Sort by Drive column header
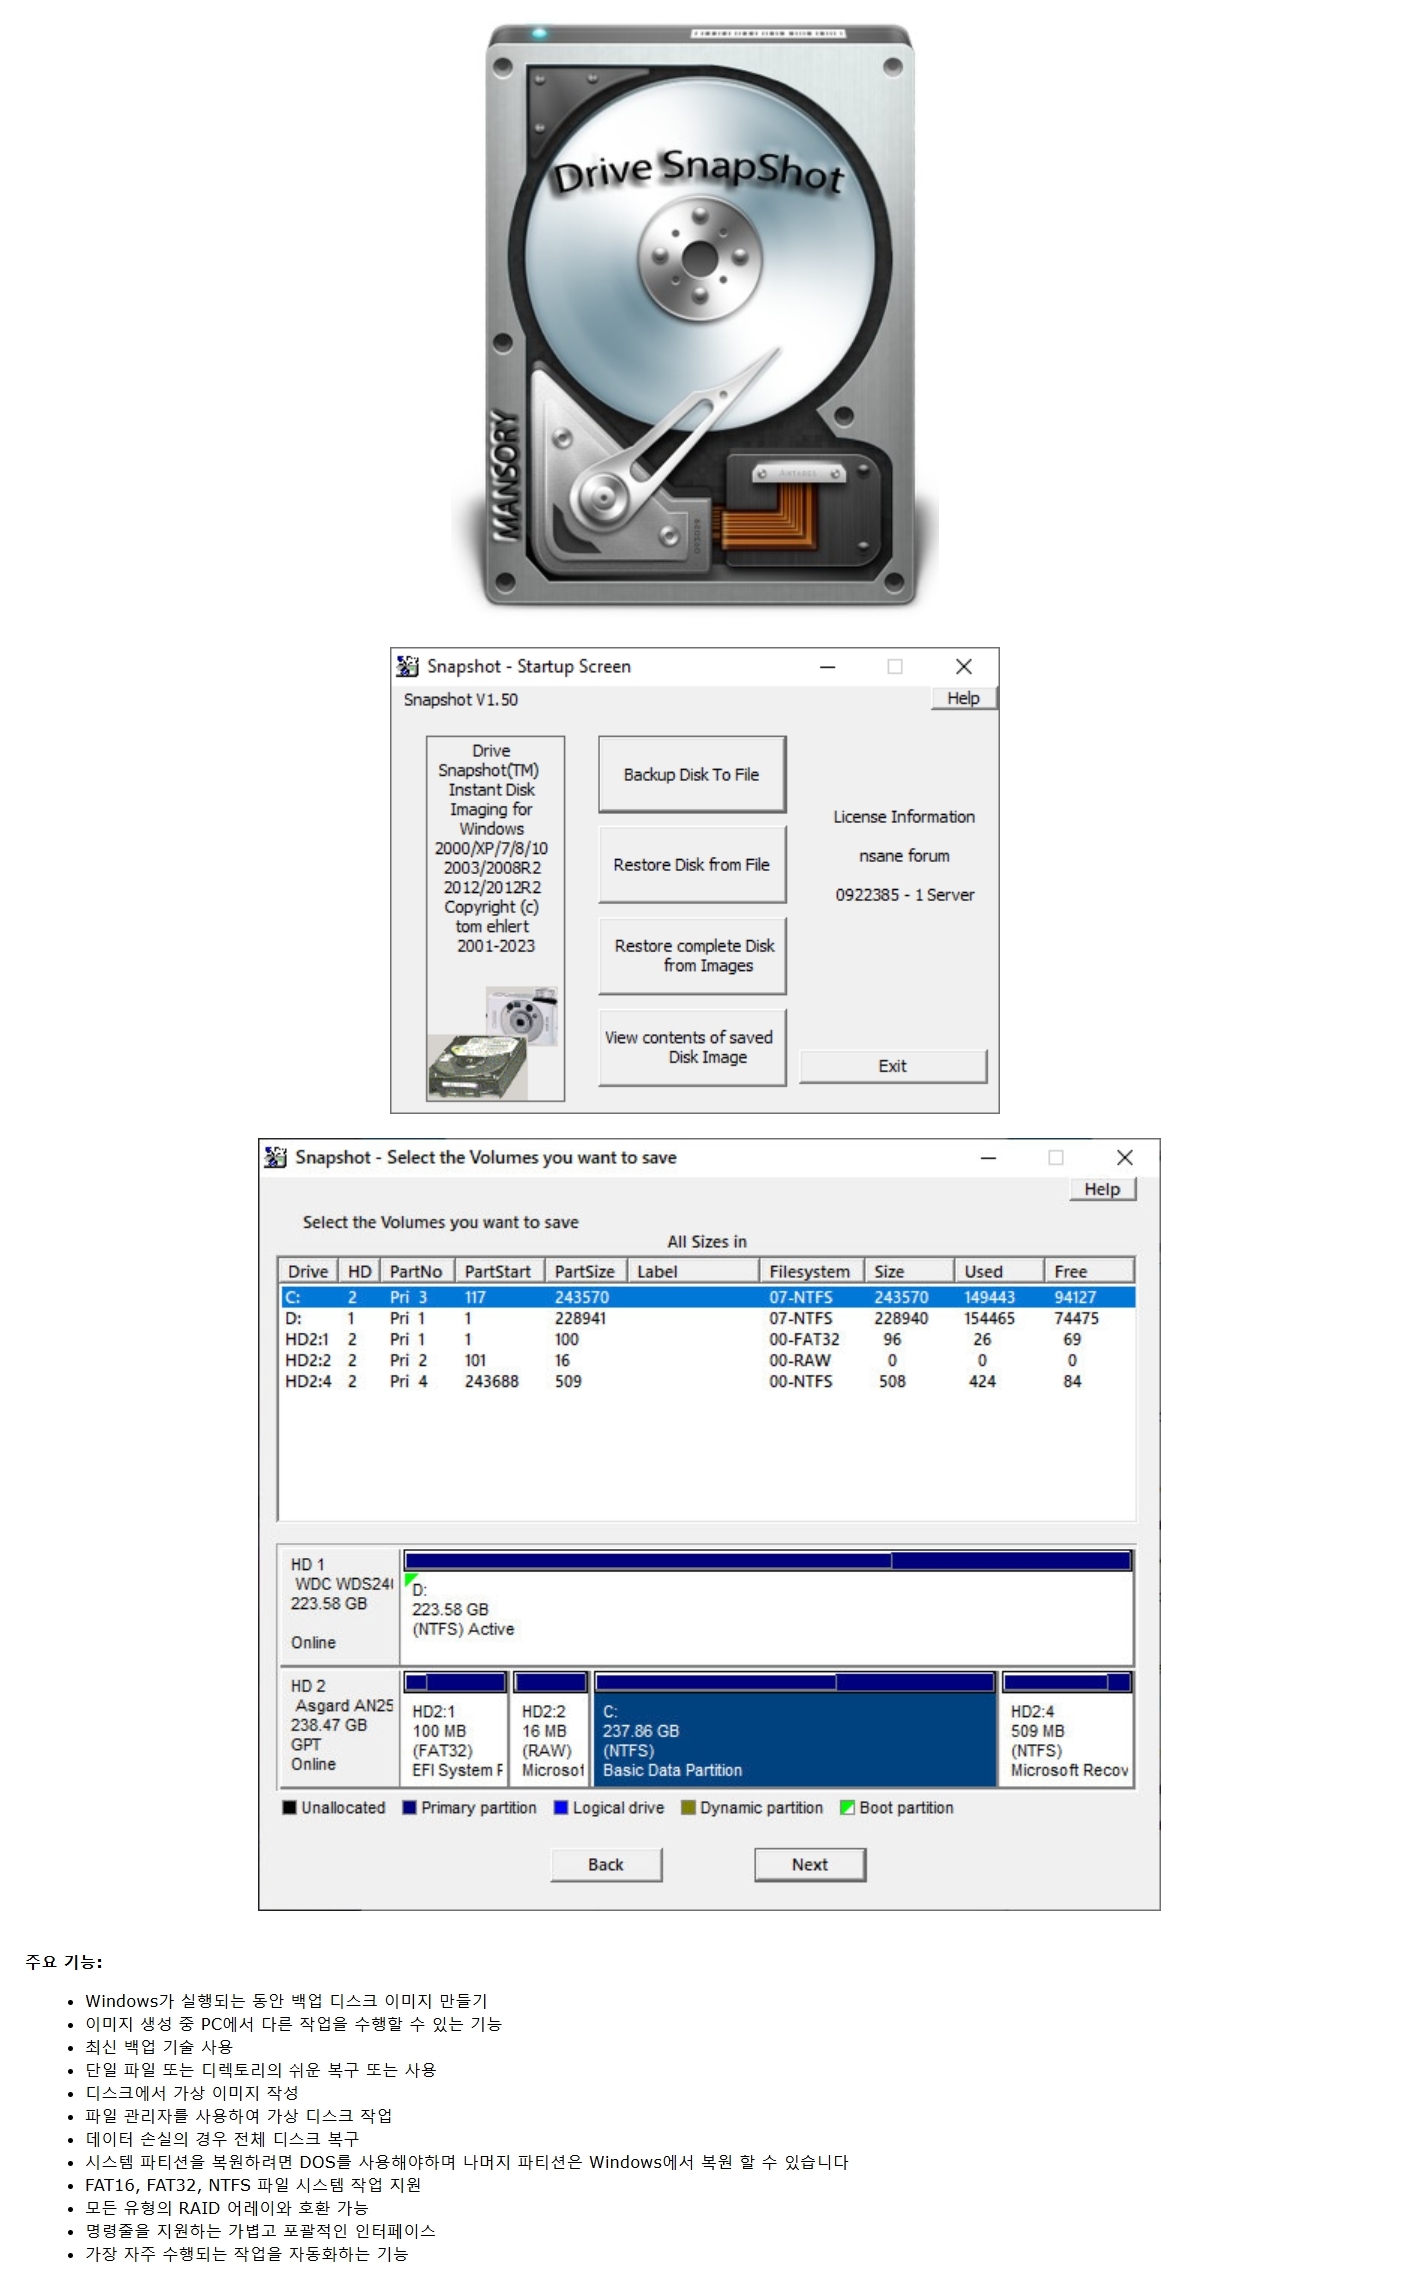 tap(308, 1271)
